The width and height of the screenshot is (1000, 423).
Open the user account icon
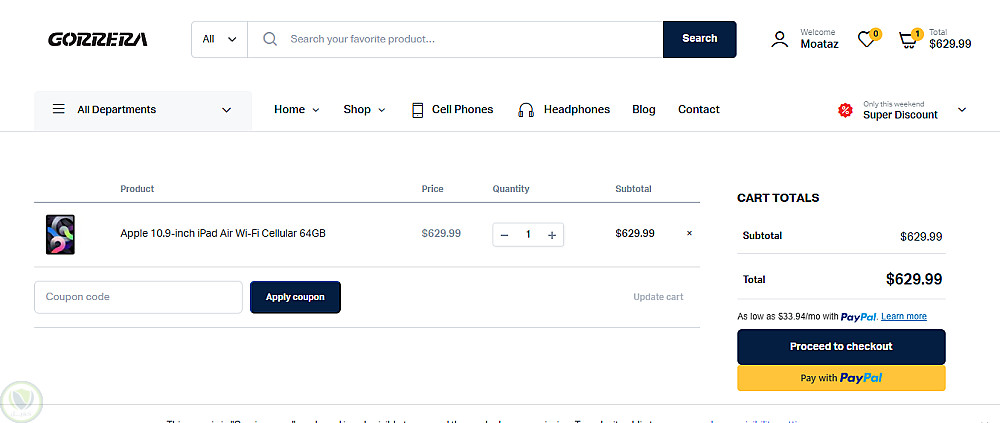779,40
